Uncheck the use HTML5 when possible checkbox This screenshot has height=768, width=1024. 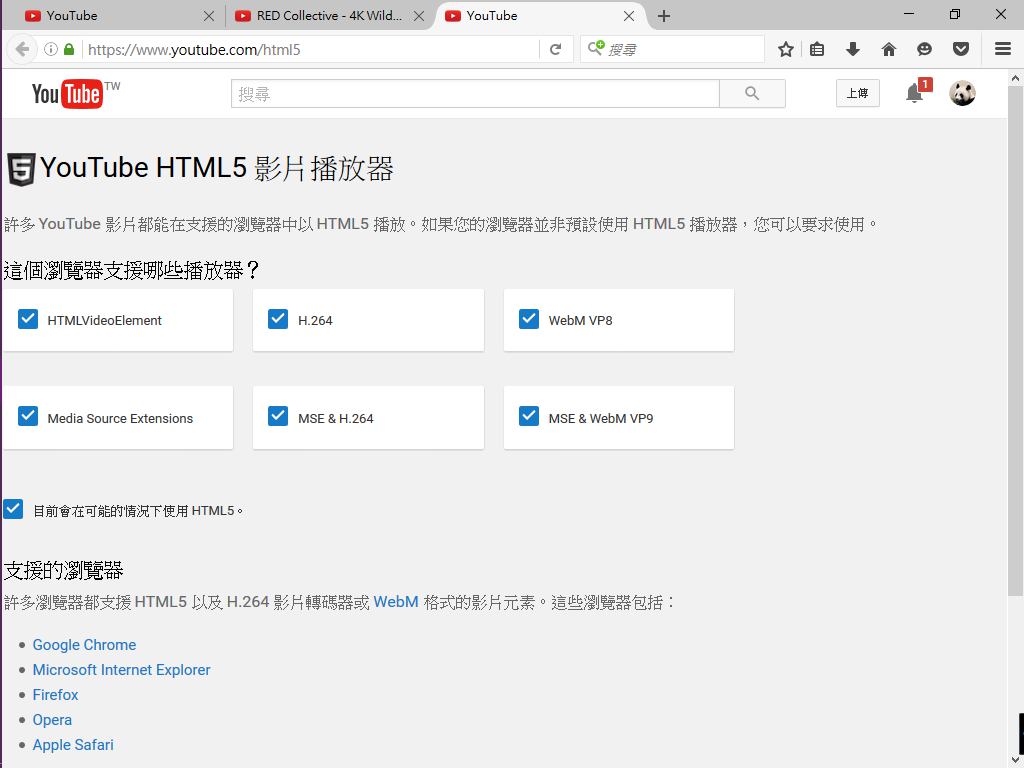click(13, 509)
